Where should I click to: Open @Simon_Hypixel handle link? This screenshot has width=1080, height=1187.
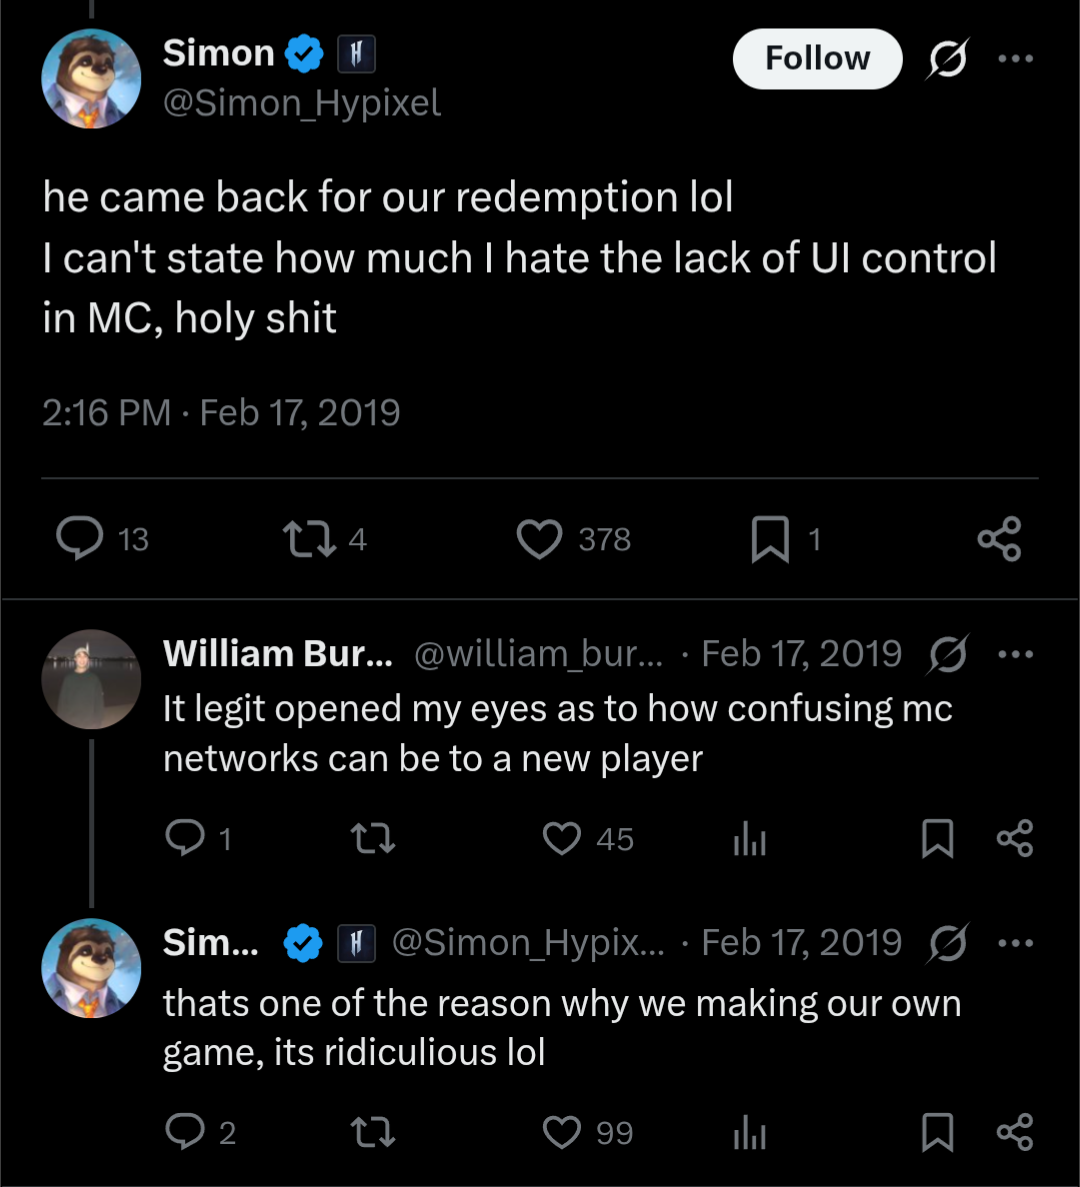coord(301,103)
